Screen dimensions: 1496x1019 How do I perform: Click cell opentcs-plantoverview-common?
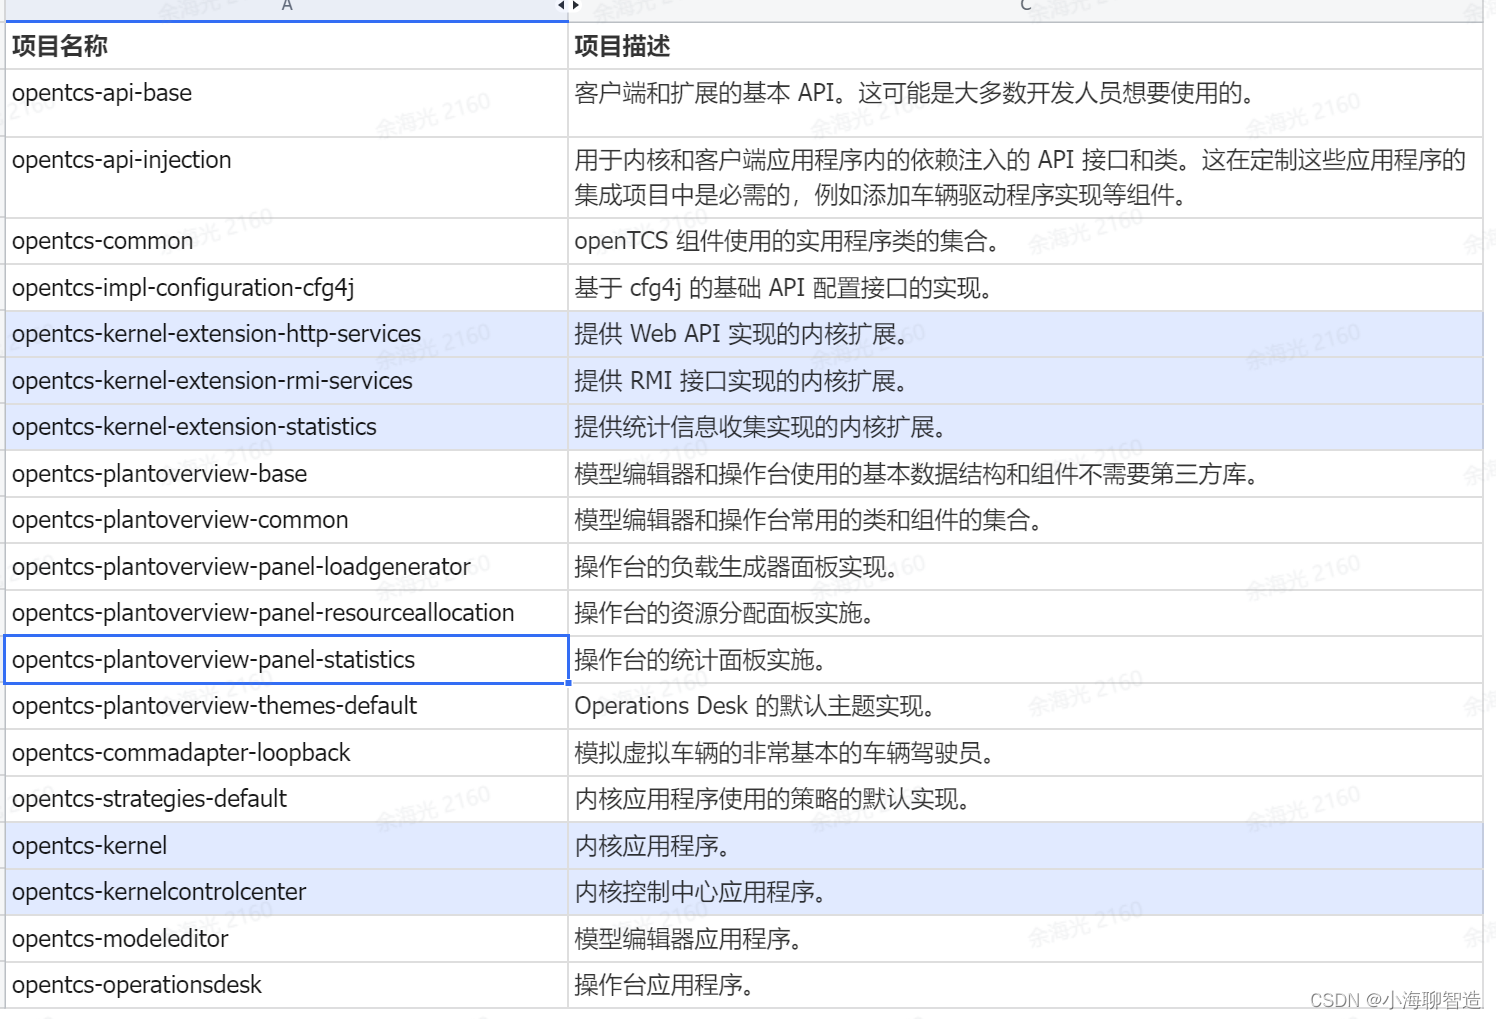(x=286, y=520)
